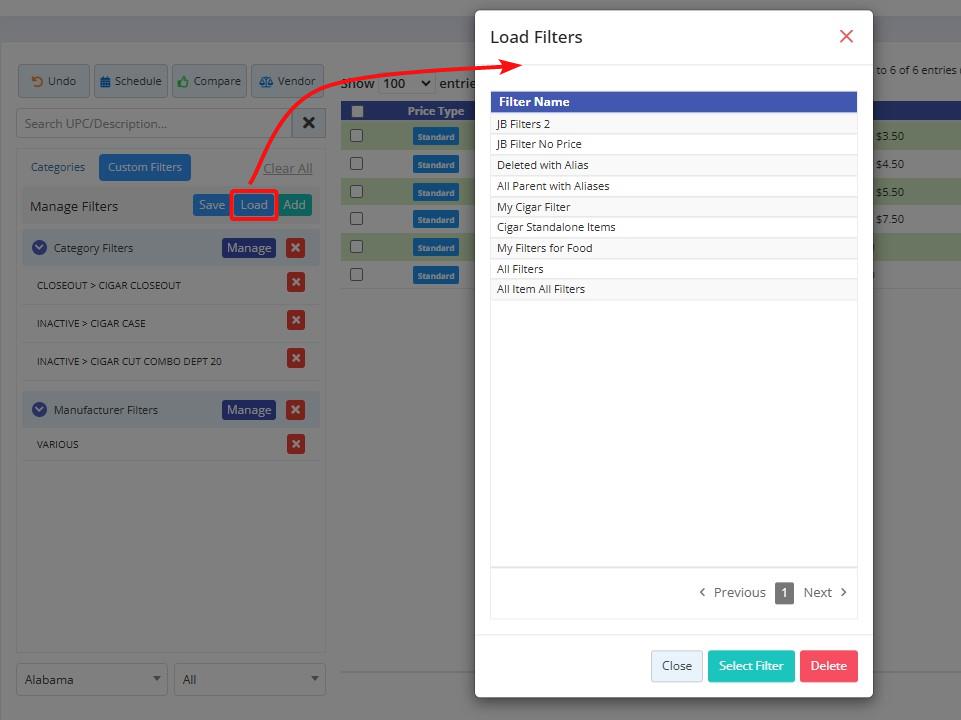Click the Standard badge in the $3.50 row
The image size is (961, 720).
436,137
